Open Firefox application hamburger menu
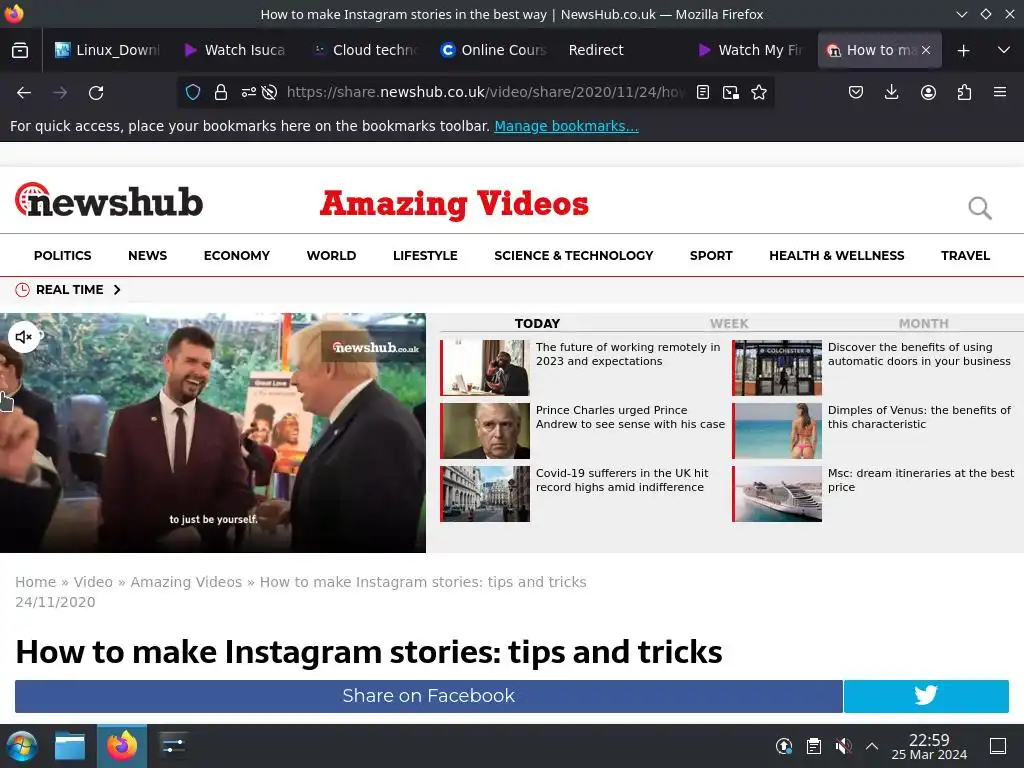This screenshot has width=1024, height=768. tap(1000, 92)
